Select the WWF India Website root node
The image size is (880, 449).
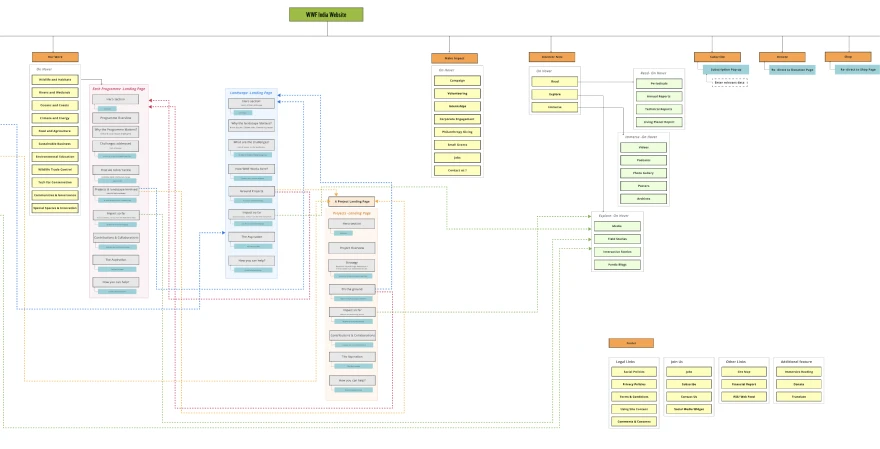point(326,15)
